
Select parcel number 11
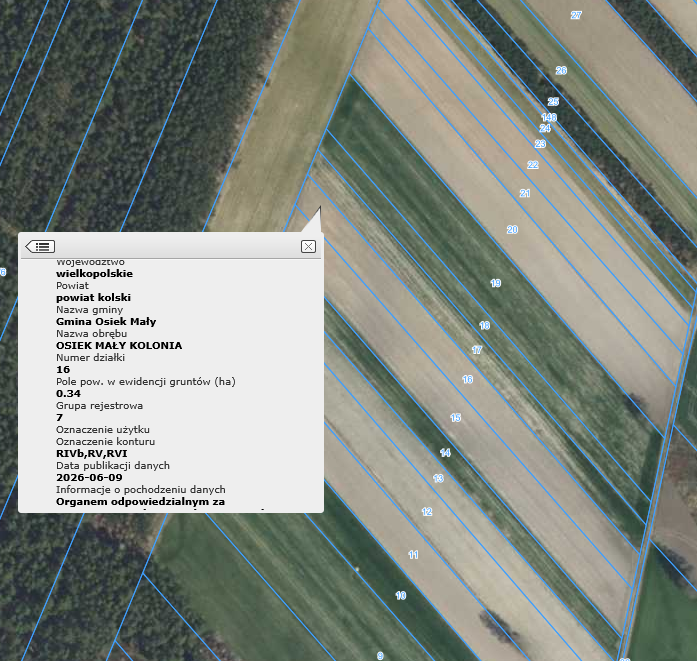413,555
